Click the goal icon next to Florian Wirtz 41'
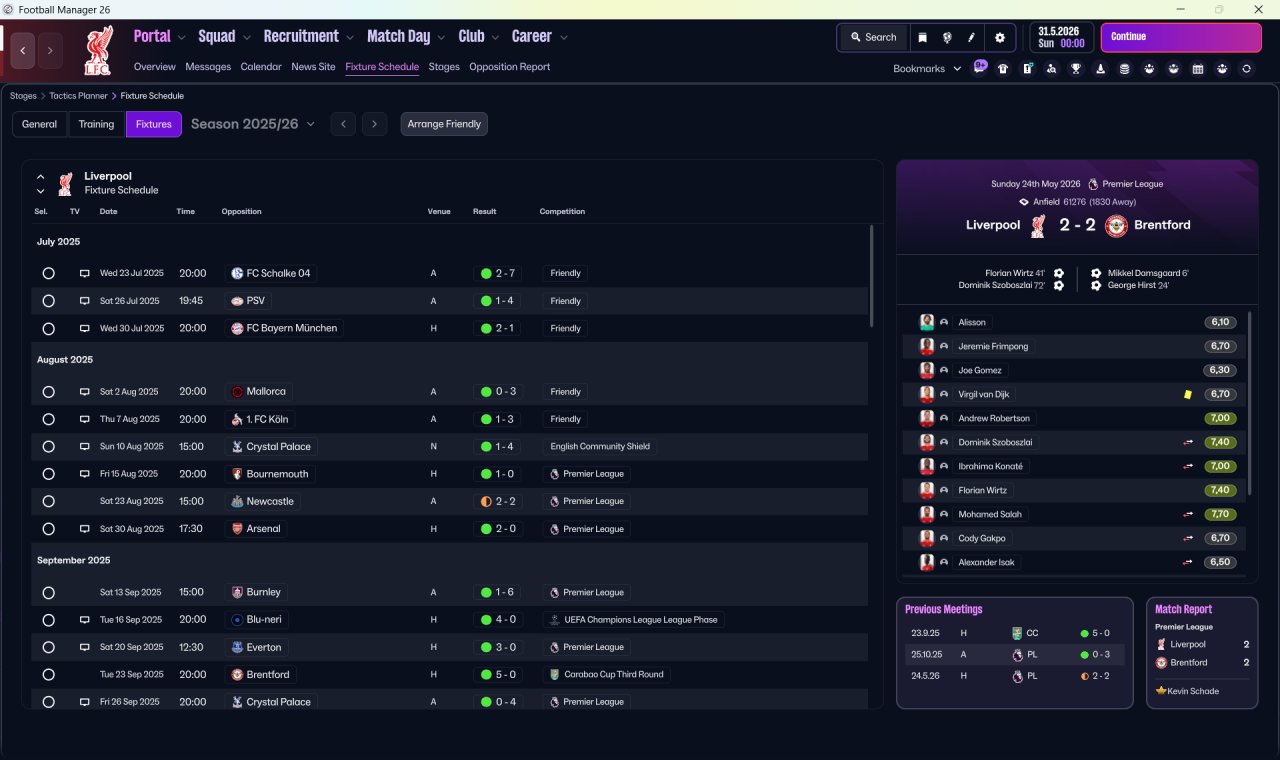This screenshot has height=760, width=1280. click(x=1059, y=273)
